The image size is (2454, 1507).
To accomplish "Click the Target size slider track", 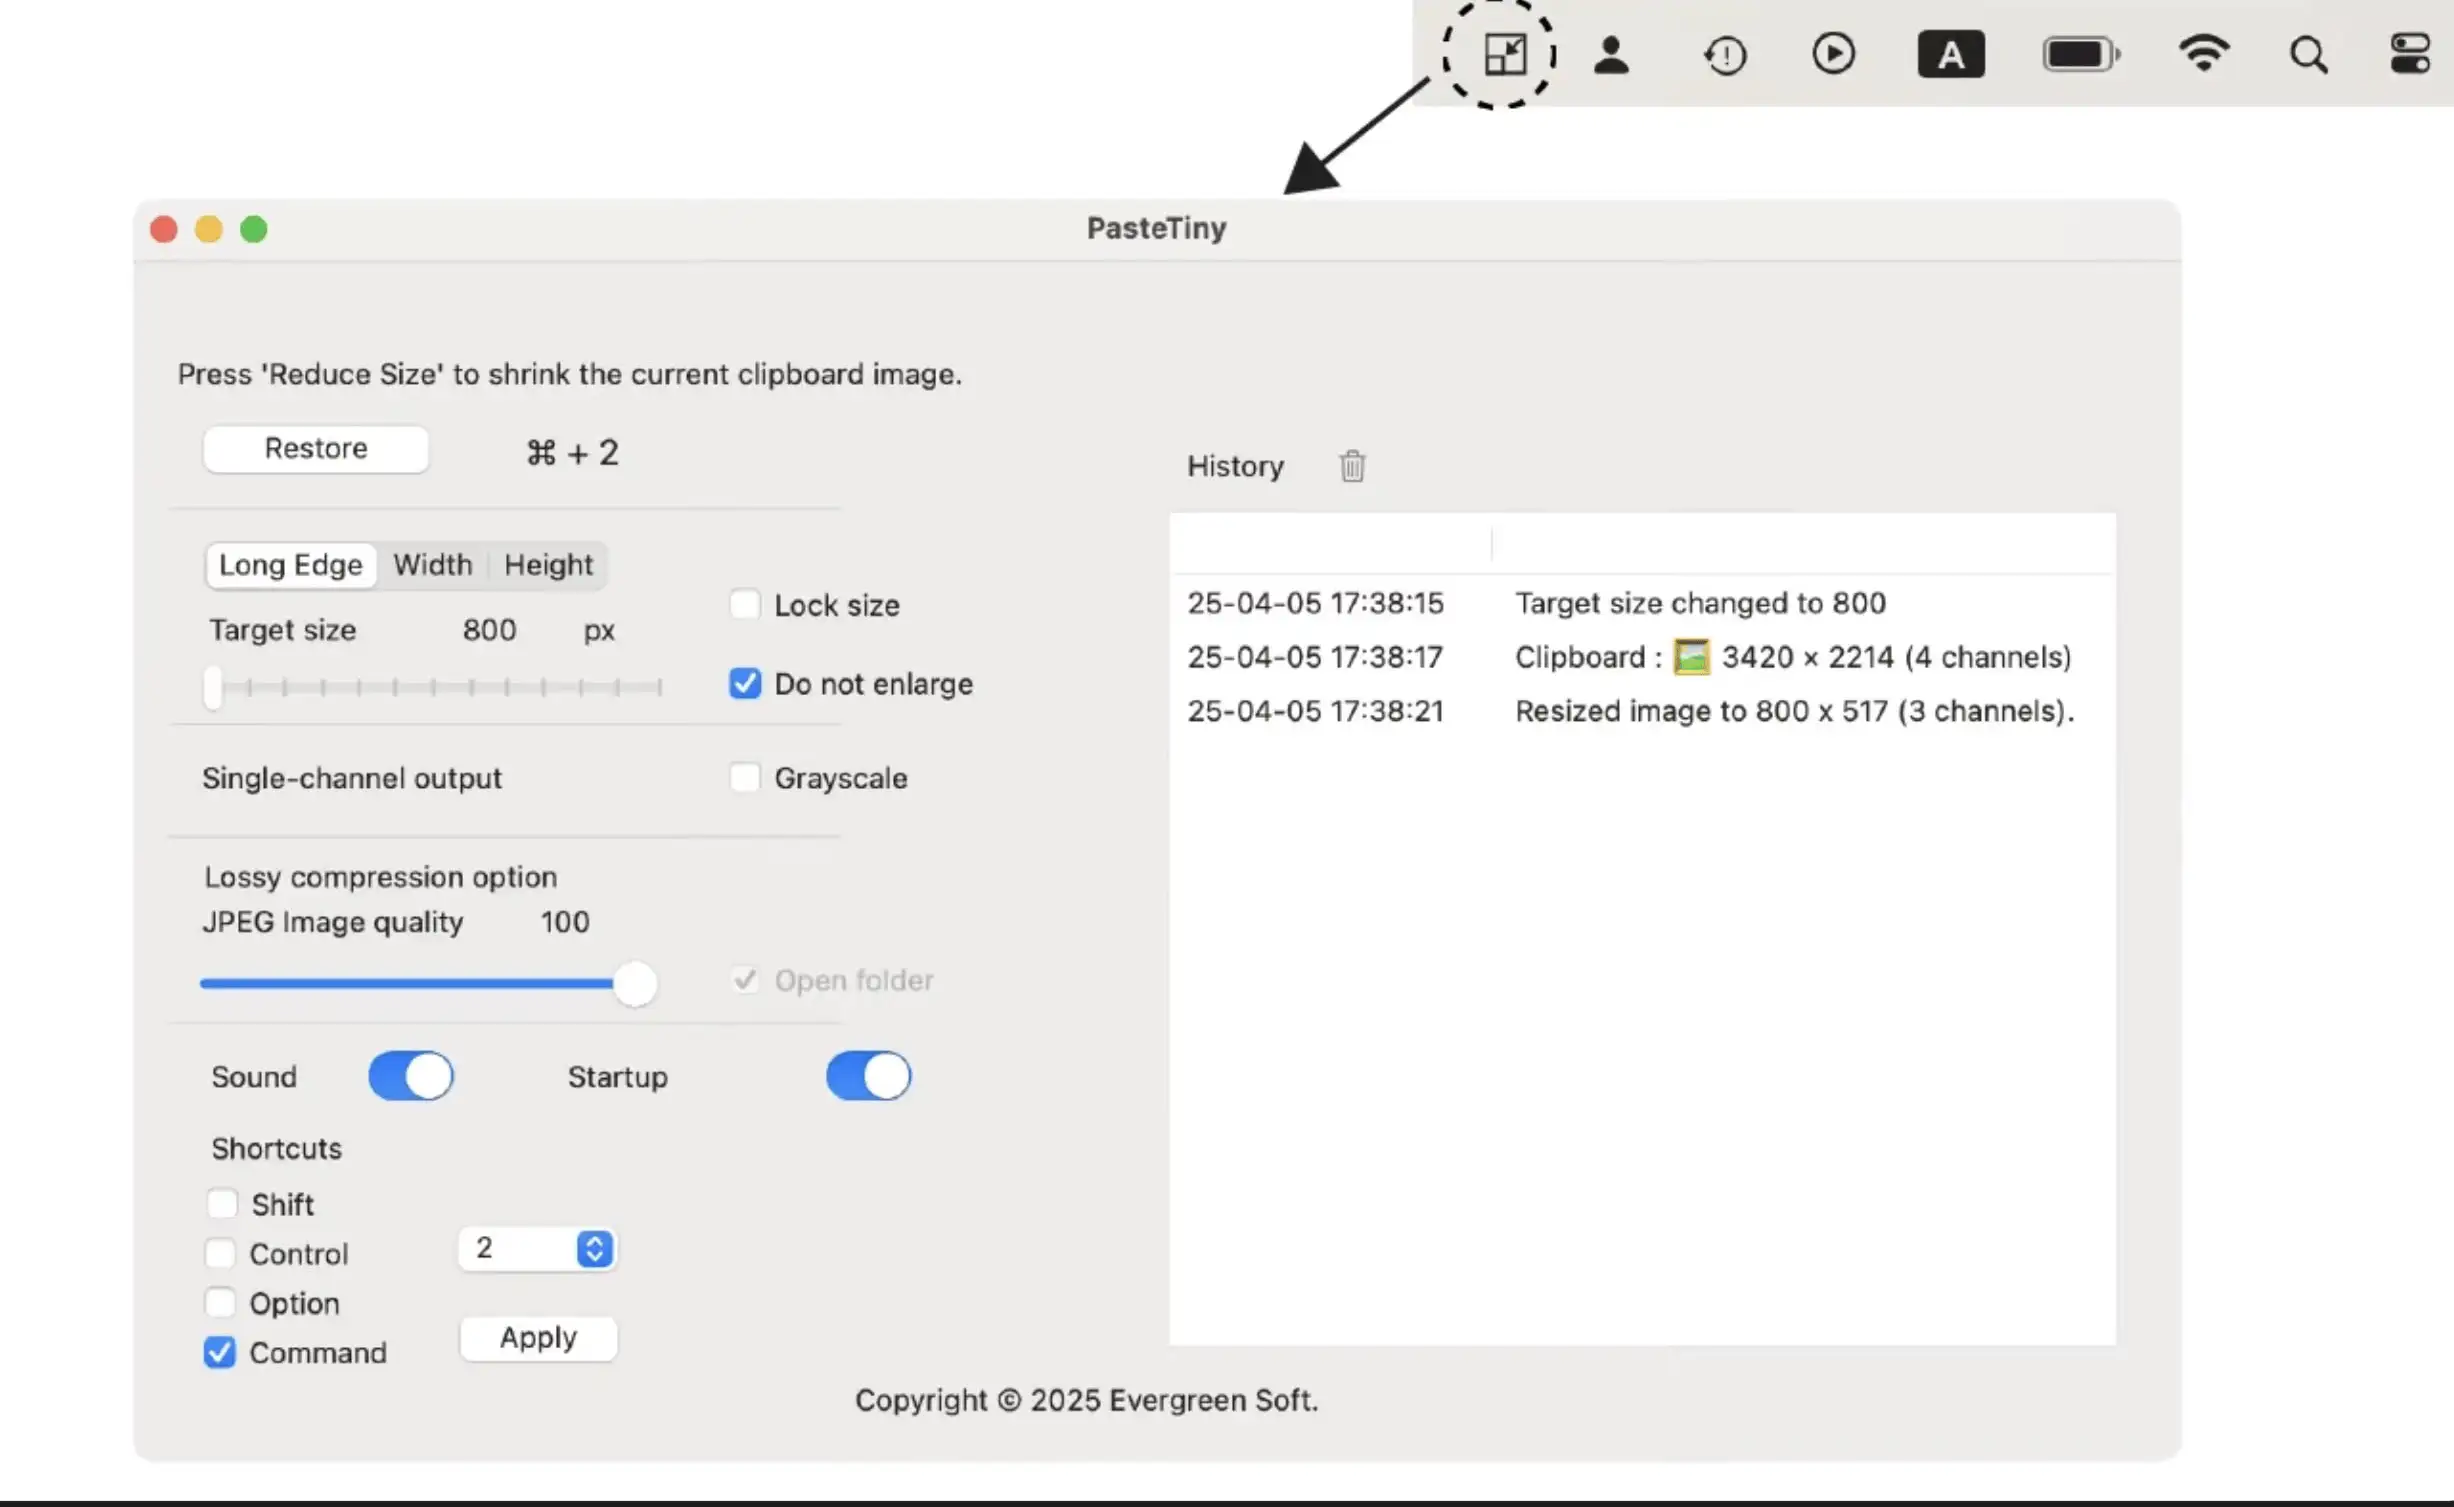I will click(433, 687).
